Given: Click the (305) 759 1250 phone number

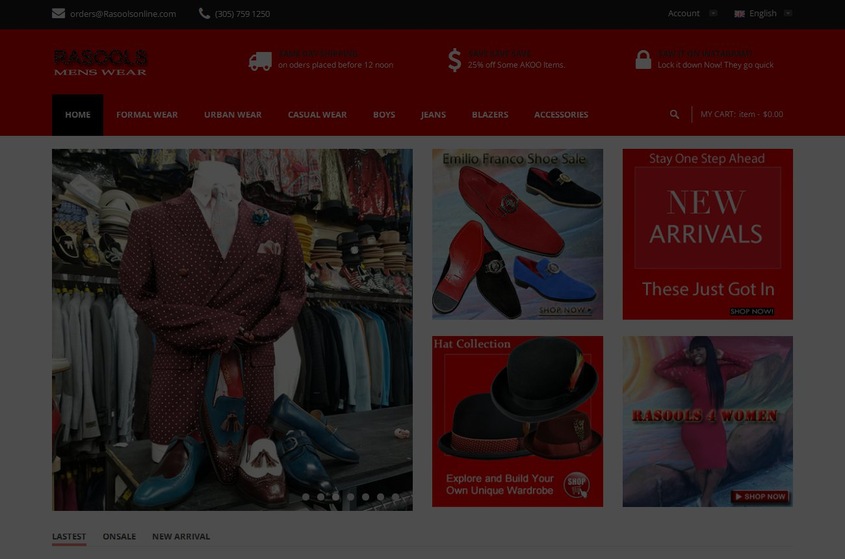Looking at the screenshot, I should coord(243,14).
